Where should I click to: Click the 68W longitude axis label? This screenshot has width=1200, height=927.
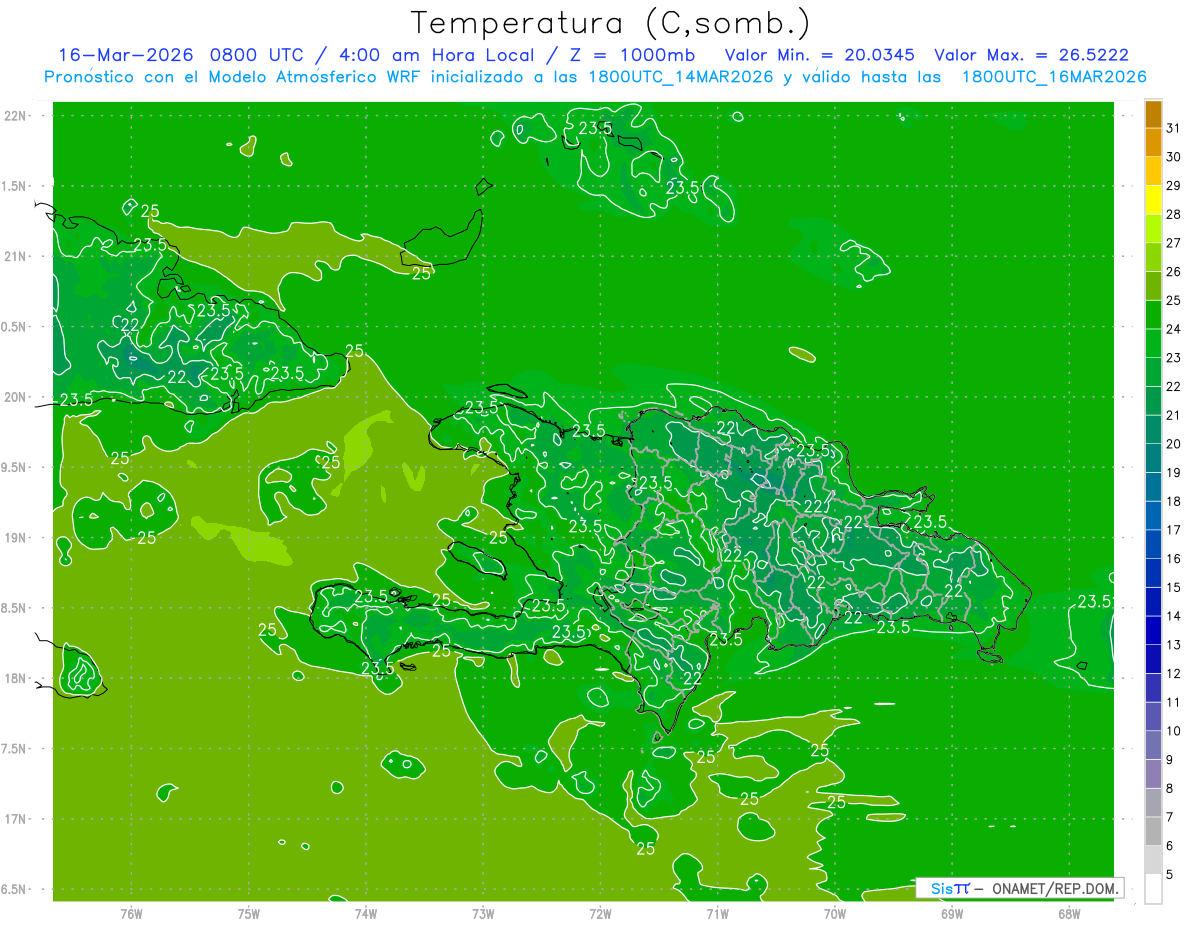tap(1069, 913)
